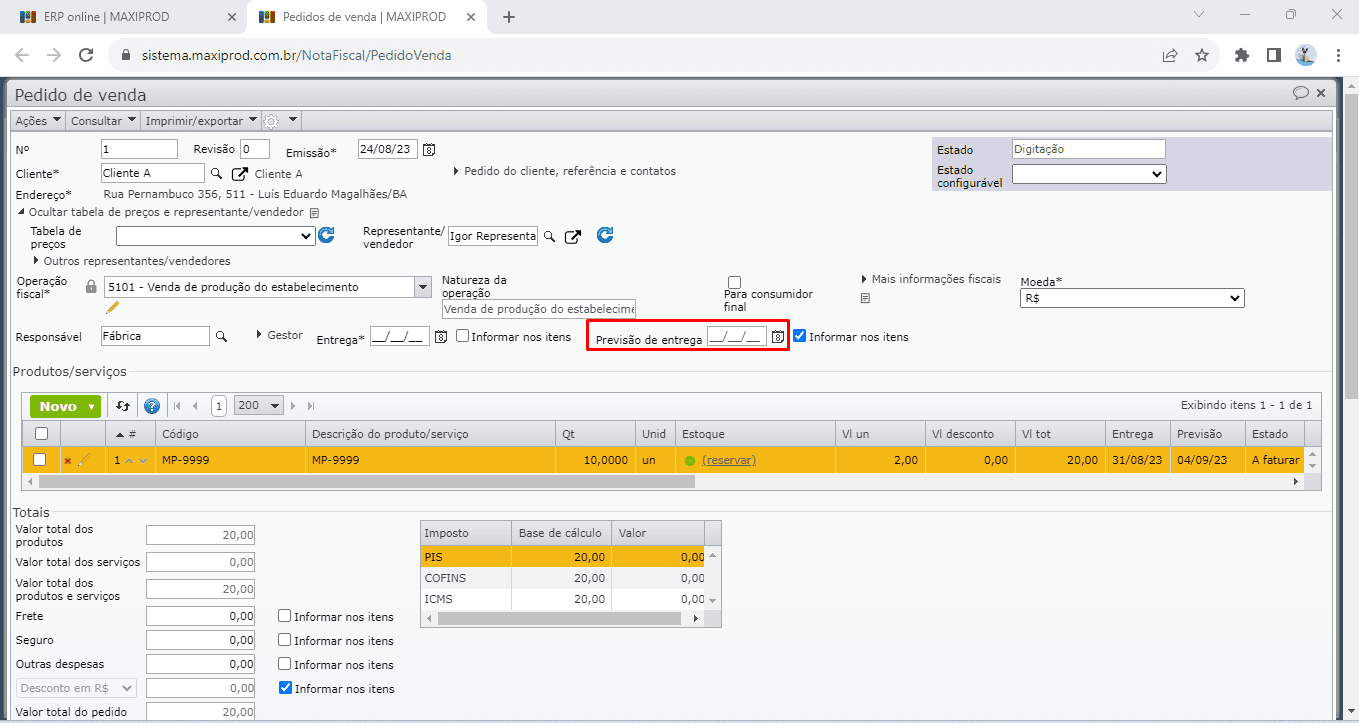Click the Responsável input field

point(155,336)
